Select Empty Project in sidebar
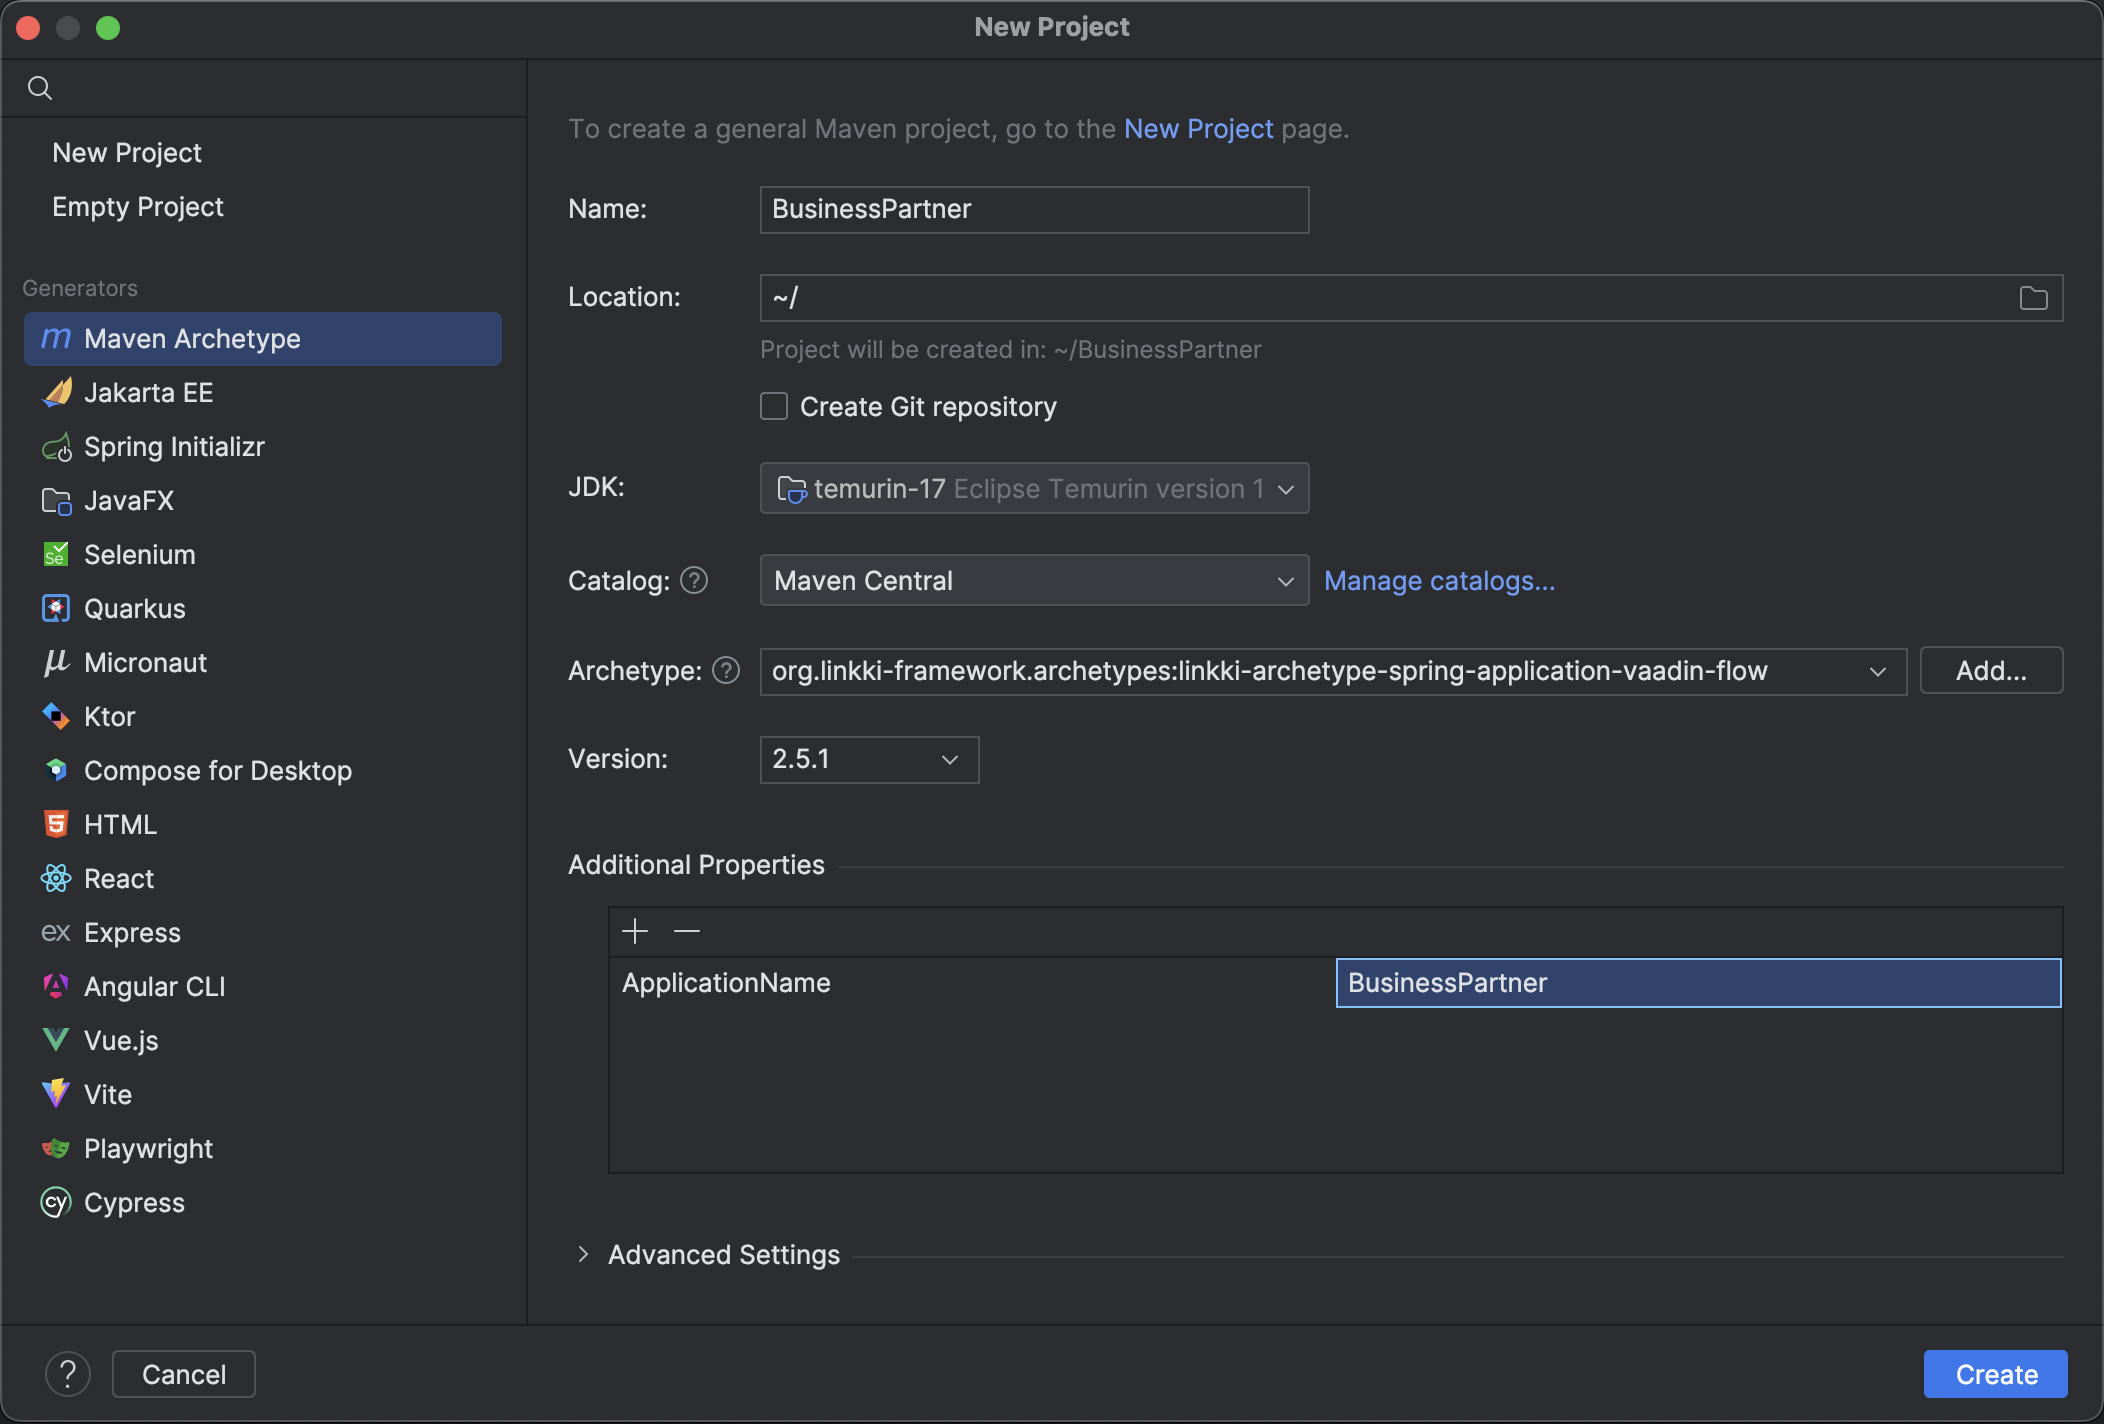Viewport: 2104px width, 1424px height. tap(138, 207)
